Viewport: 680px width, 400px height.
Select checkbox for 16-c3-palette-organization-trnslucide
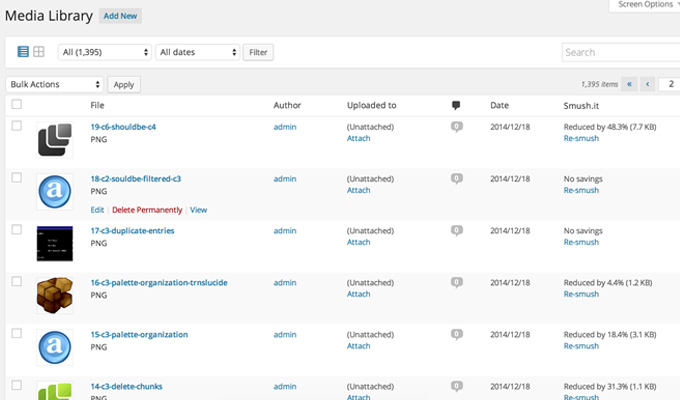16,282
